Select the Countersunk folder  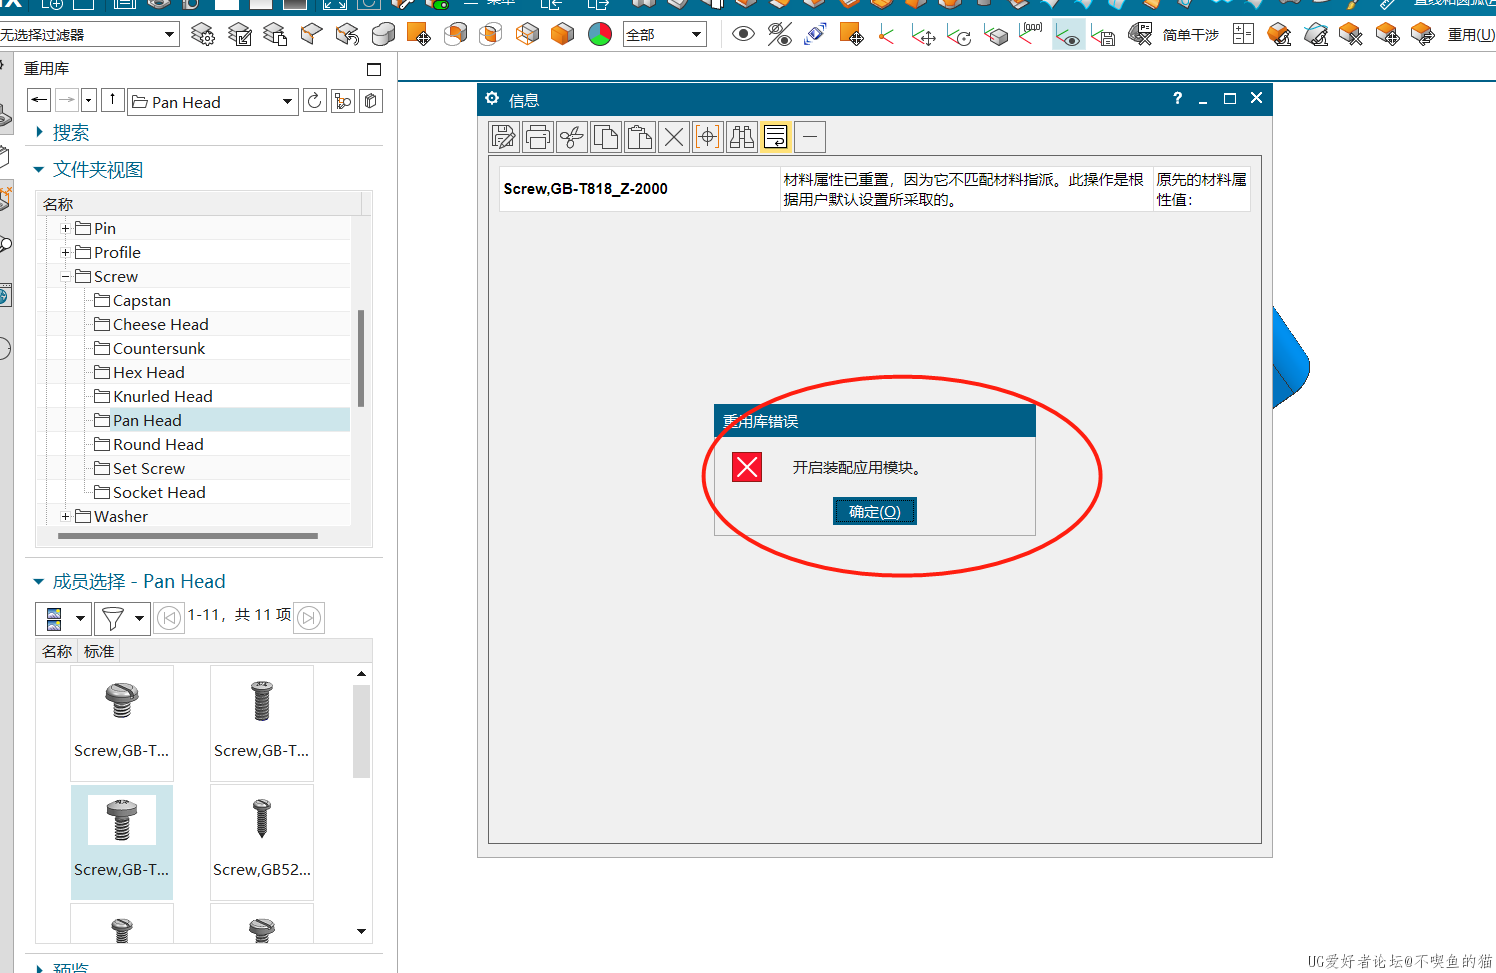tap(159, 348)
